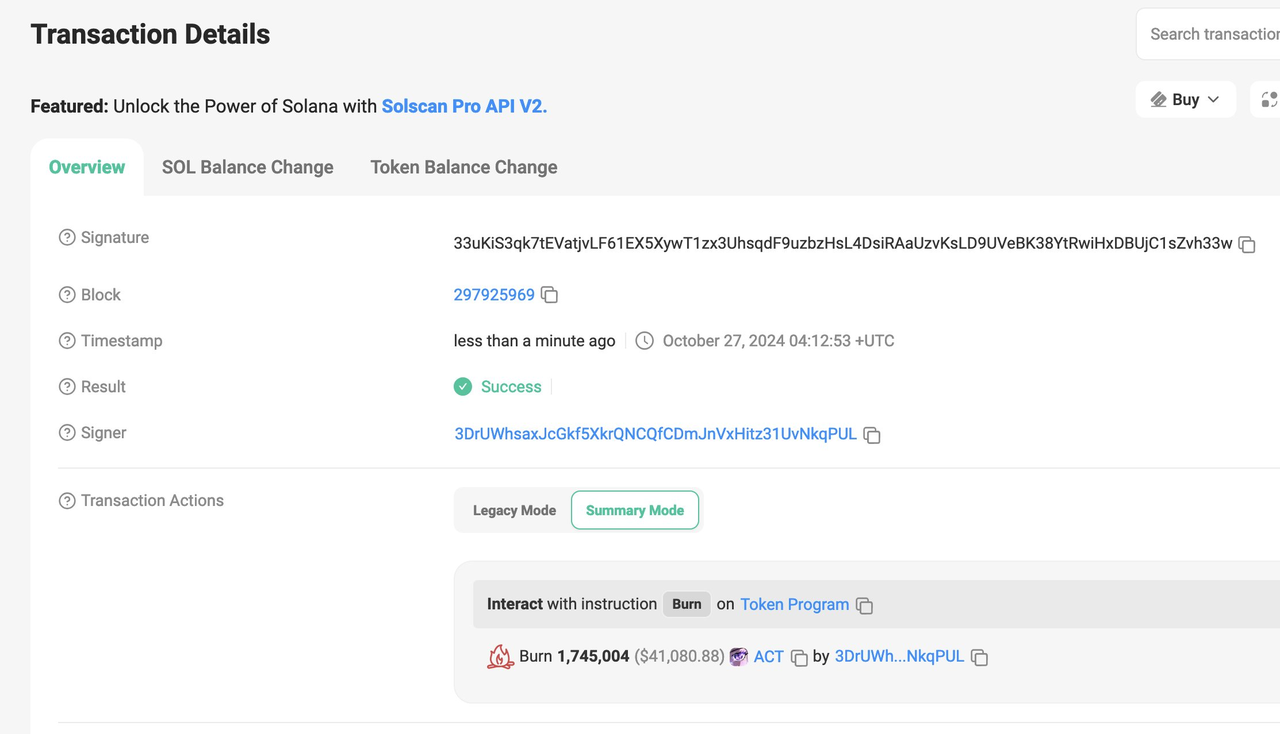
Task: Switch to Token Balance Change tab
Action: (x=464, y=167)
